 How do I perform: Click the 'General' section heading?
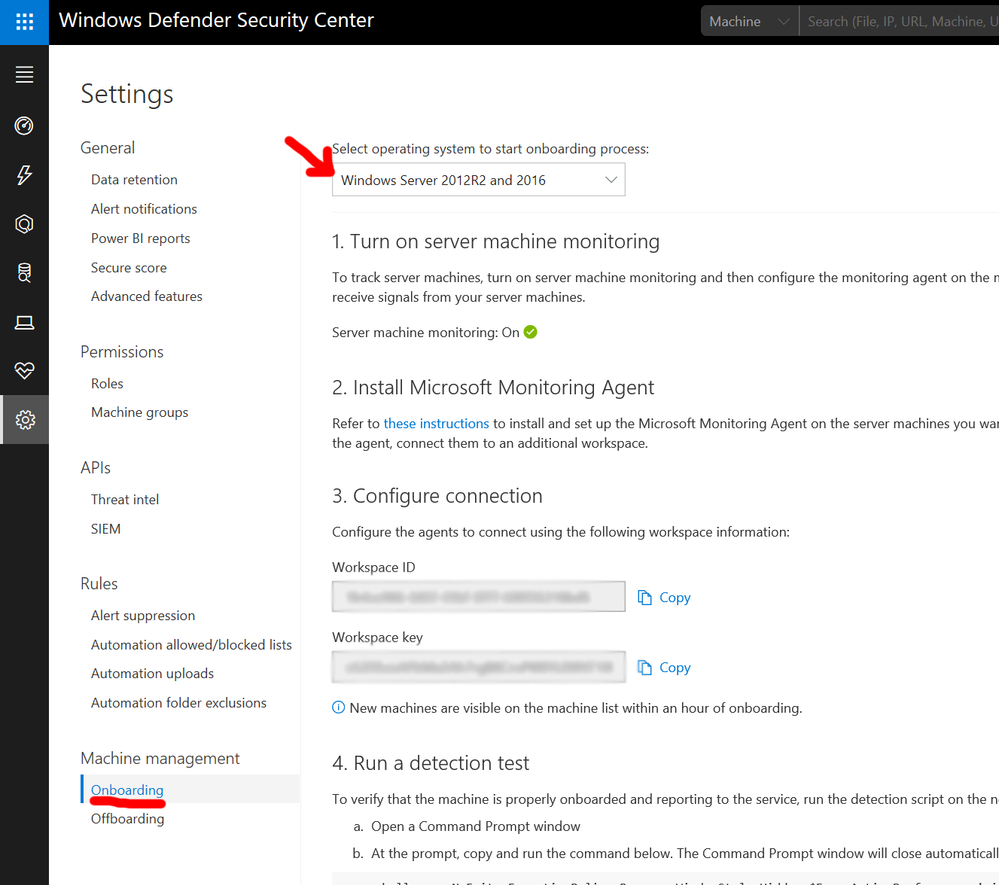[x=108, y=148]
